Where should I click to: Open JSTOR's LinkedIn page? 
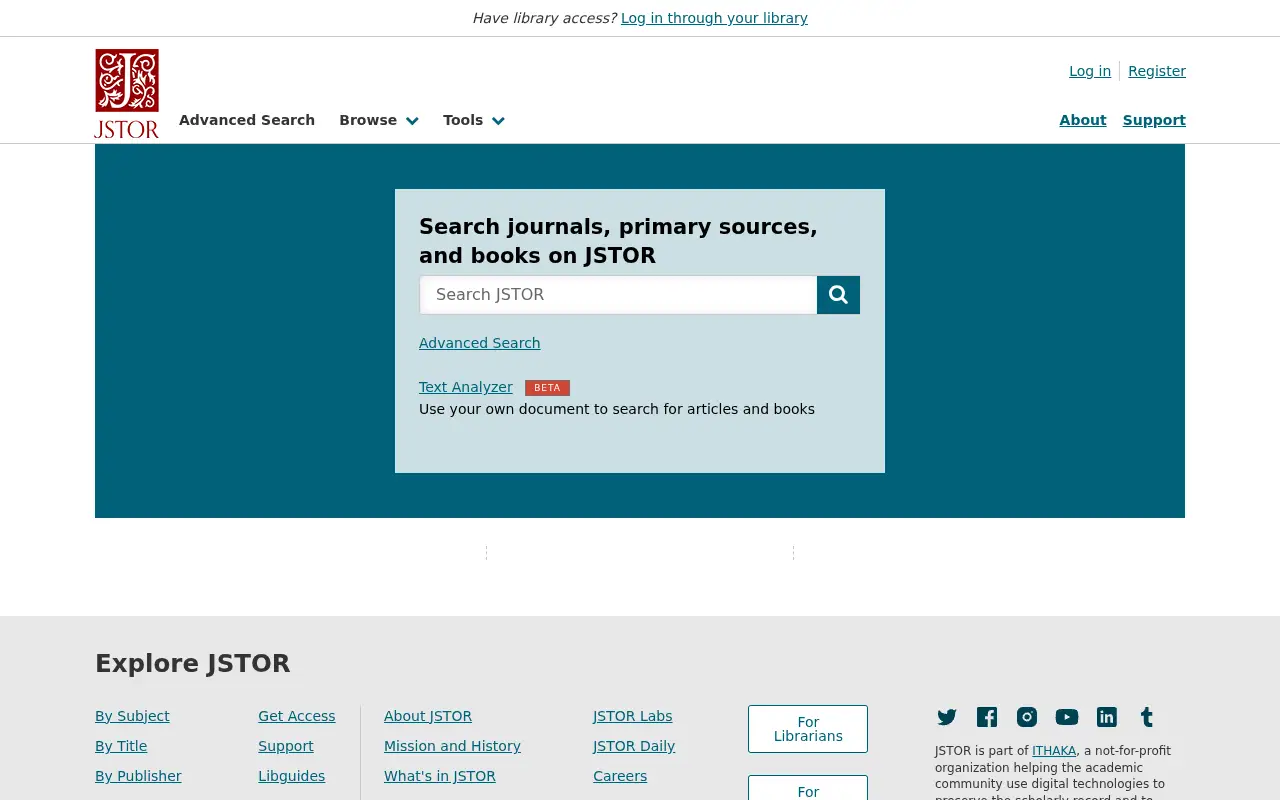[x=1107, y=717]
